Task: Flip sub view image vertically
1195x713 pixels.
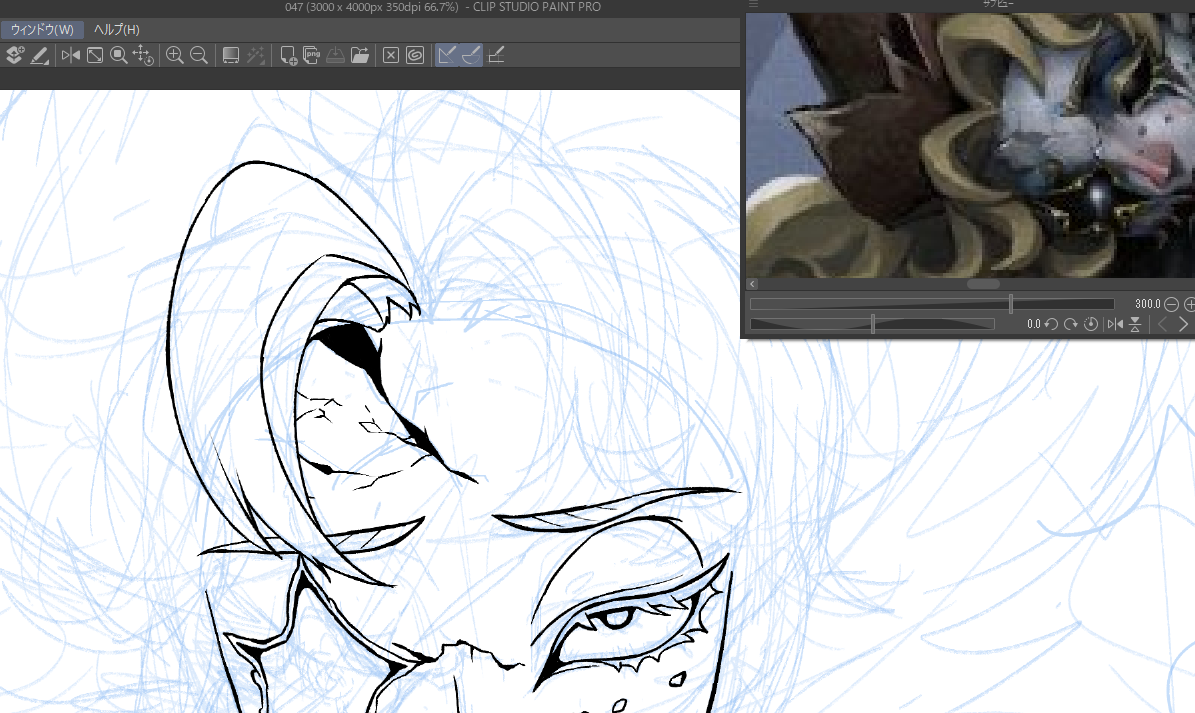Action: 1135,324
